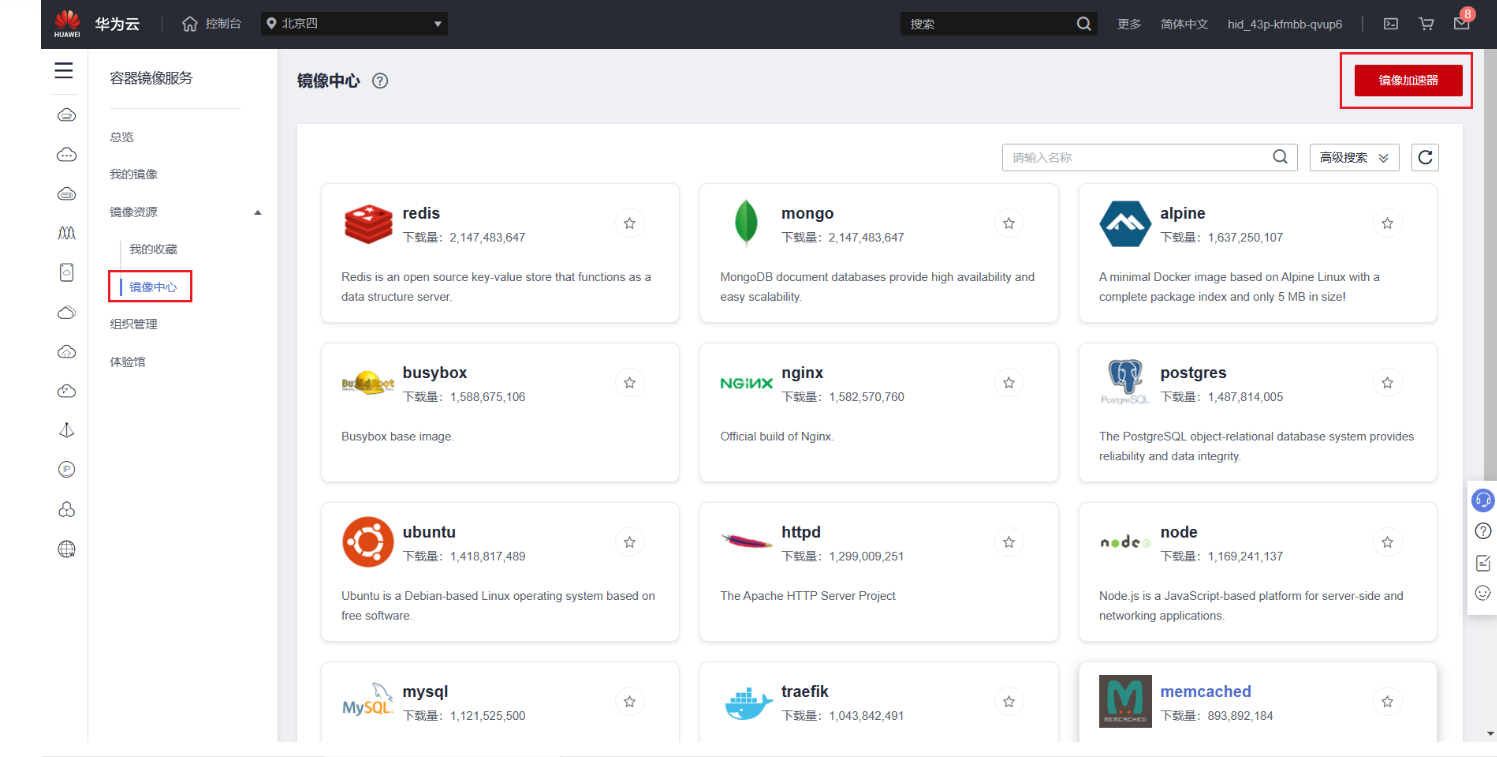Favorite the alpine image star
Viewport: 1497px width, 757px height.
[x=1387, y=223]
